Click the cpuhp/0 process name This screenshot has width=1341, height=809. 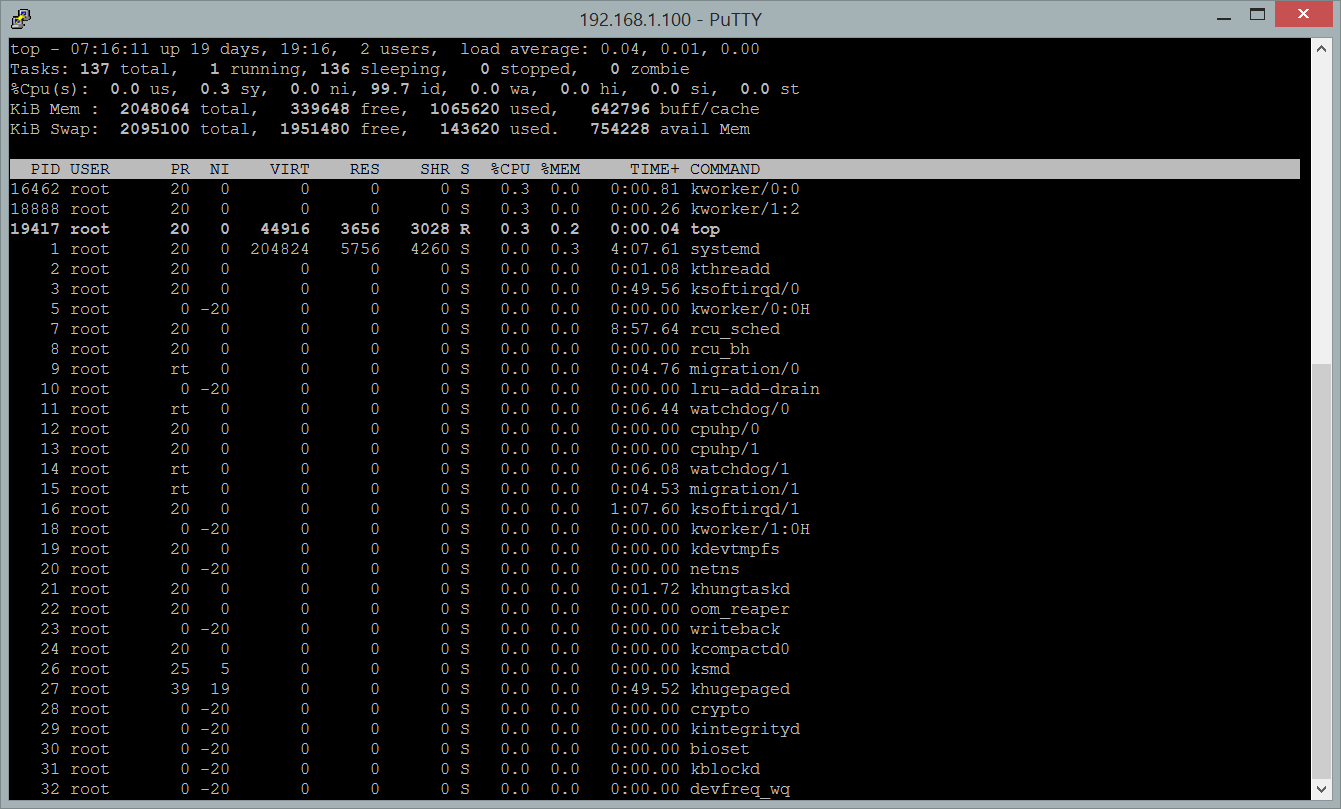pyautogui.click(x=725, y=429)
